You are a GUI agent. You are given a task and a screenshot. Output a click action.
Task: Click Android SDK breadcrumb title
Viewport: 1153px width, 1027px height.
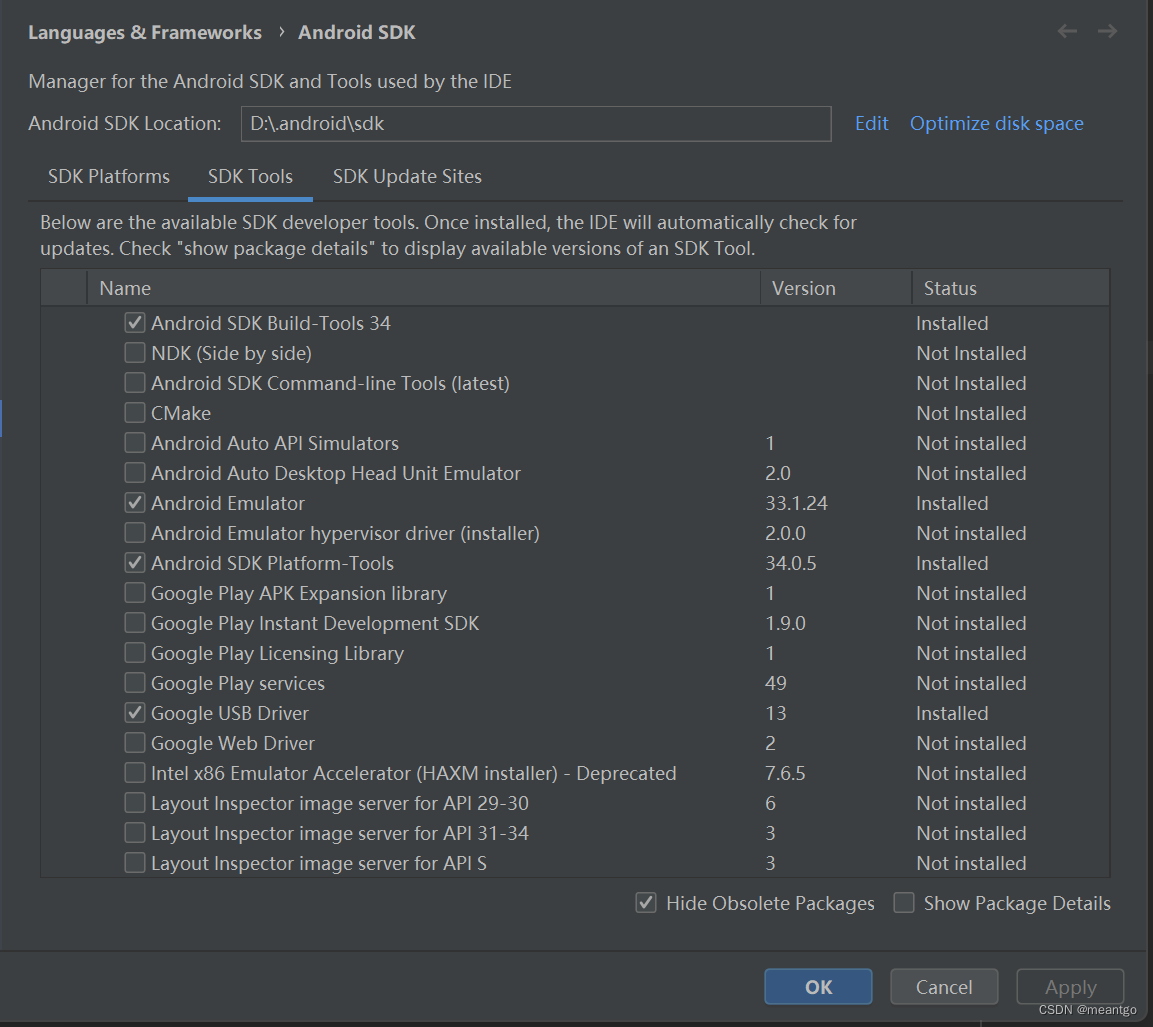tap(357, 32)
